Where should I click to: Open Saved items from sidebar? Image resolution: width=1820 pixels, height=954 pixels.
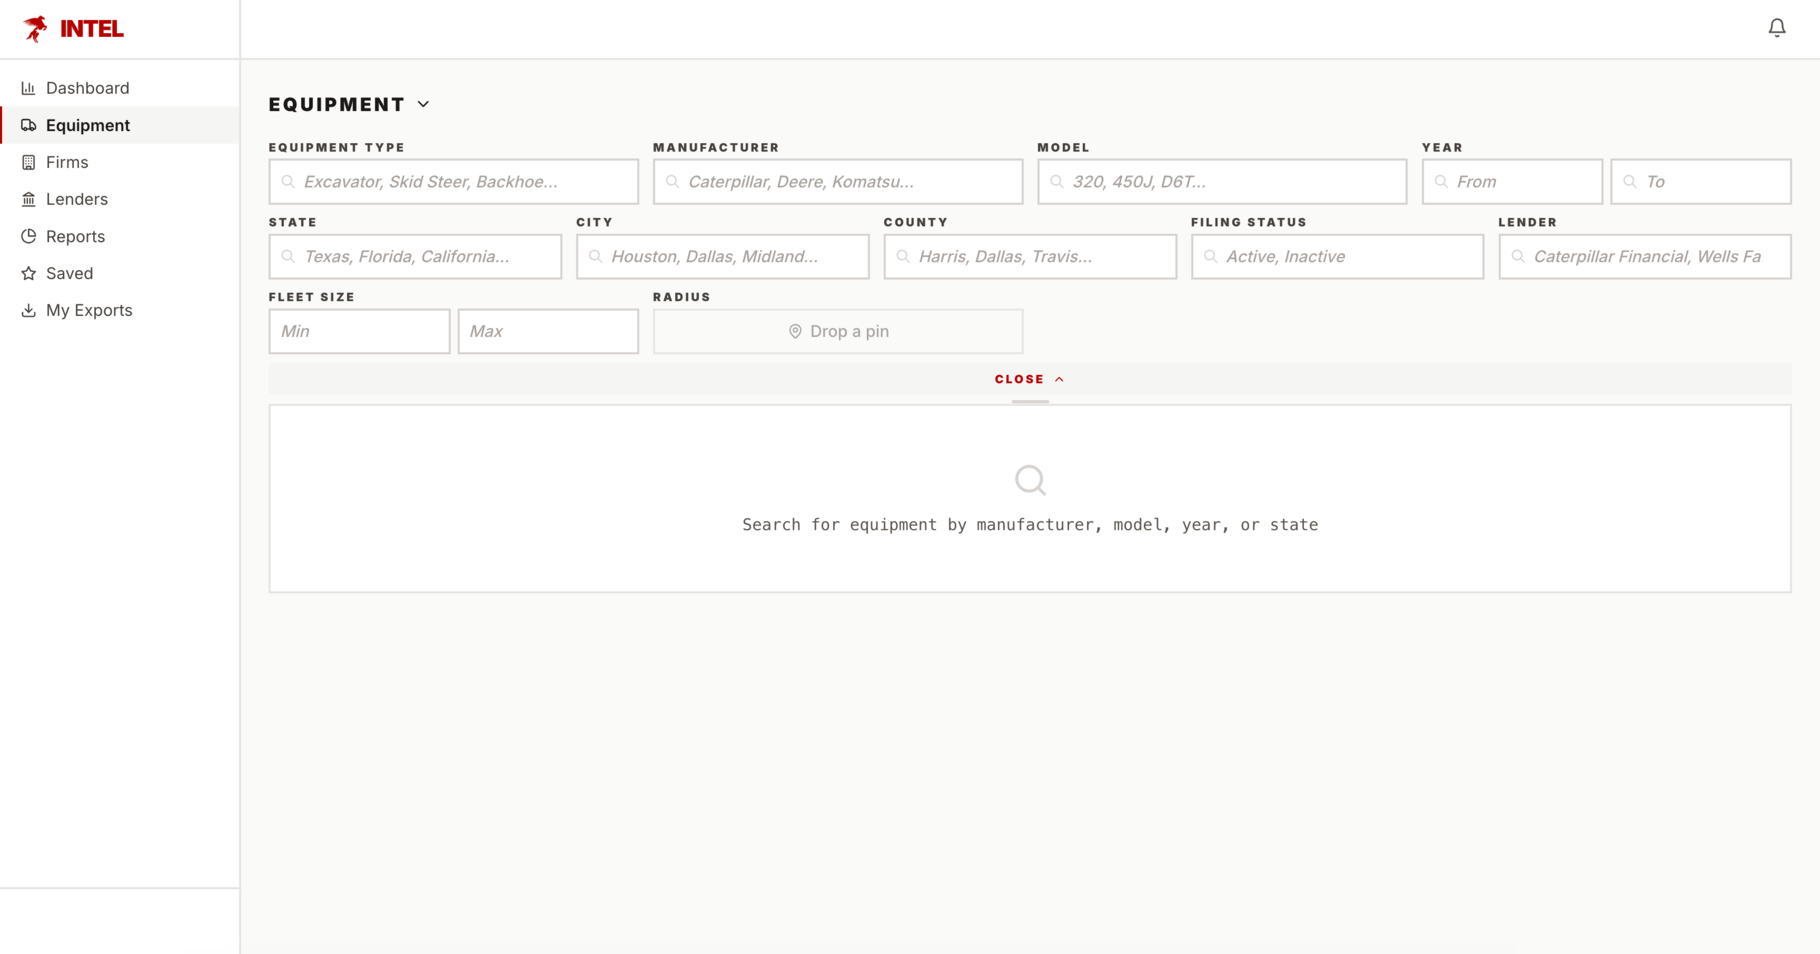tap(120, 273)
